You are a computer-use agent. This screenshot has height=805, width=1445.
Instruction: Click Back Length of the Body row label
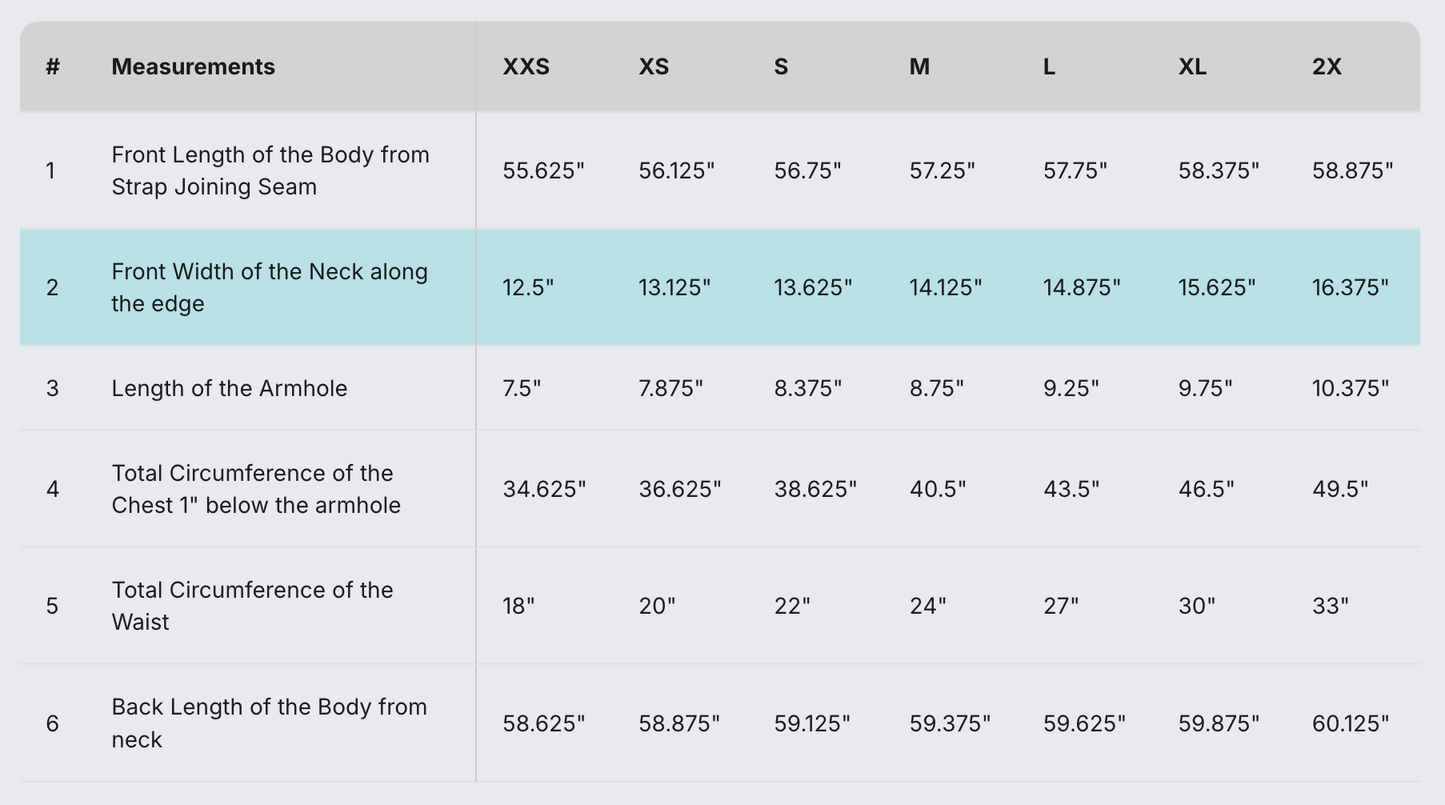point(269,723)
